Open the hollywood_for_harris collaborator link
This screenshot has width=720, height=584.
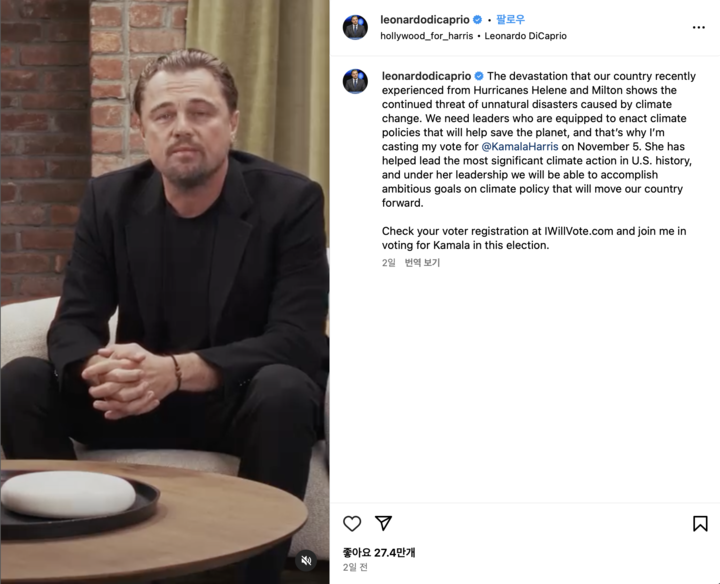coord(427,36)
